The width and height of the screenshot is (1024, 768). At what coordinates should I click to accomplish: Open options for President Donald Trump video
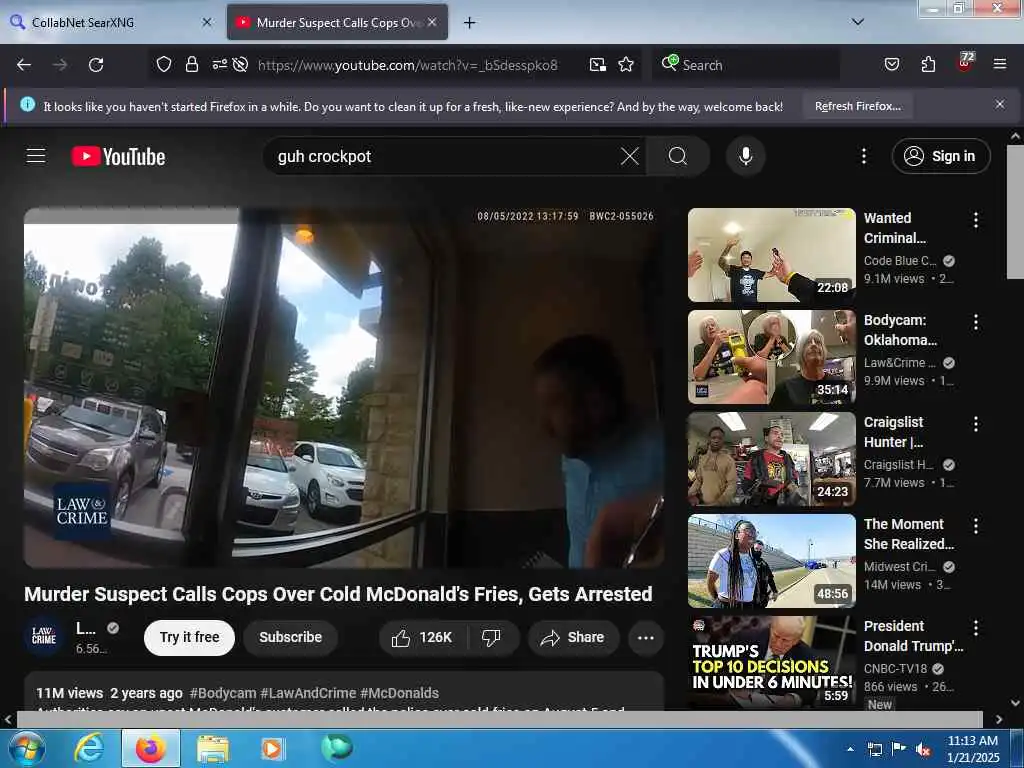coord(976,628)
